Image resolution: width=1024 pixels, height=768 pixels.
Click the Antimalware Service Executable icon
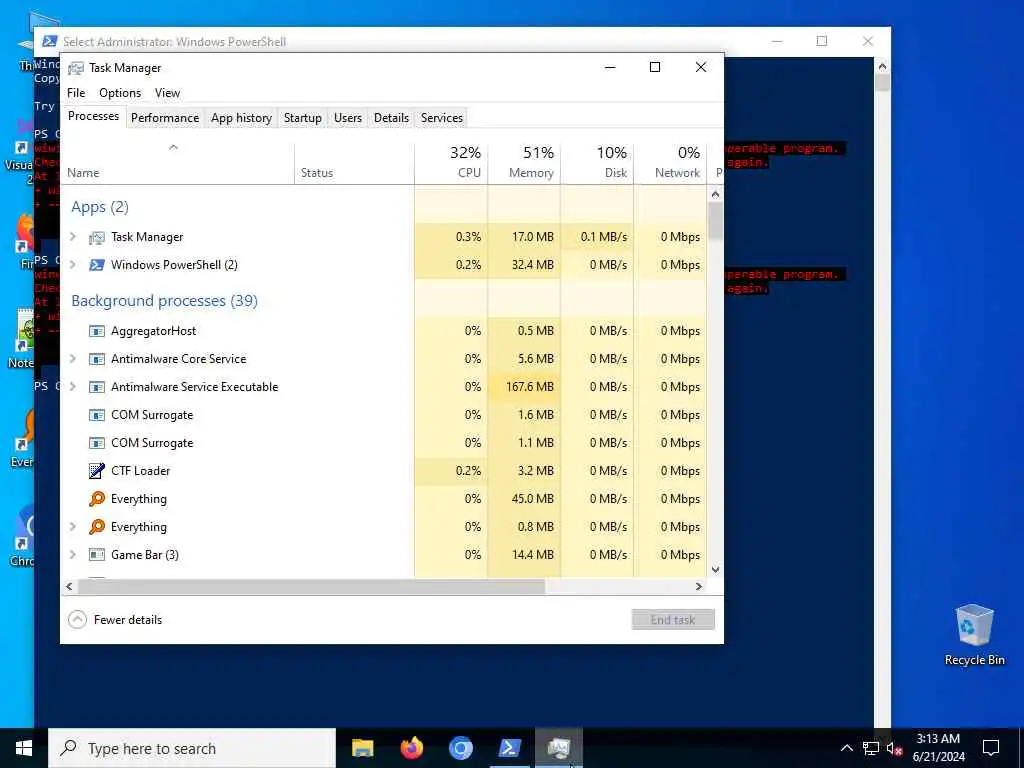[97, 387]
